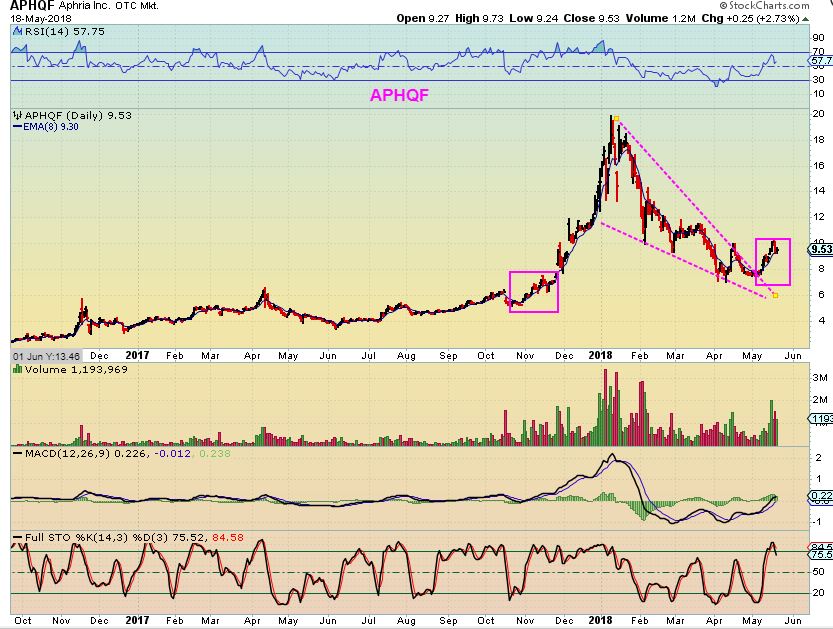The width and height of the screenshot is (833, 629).
Task: Click the yellow trendline handle at the January peak
Action: point(616,118)
